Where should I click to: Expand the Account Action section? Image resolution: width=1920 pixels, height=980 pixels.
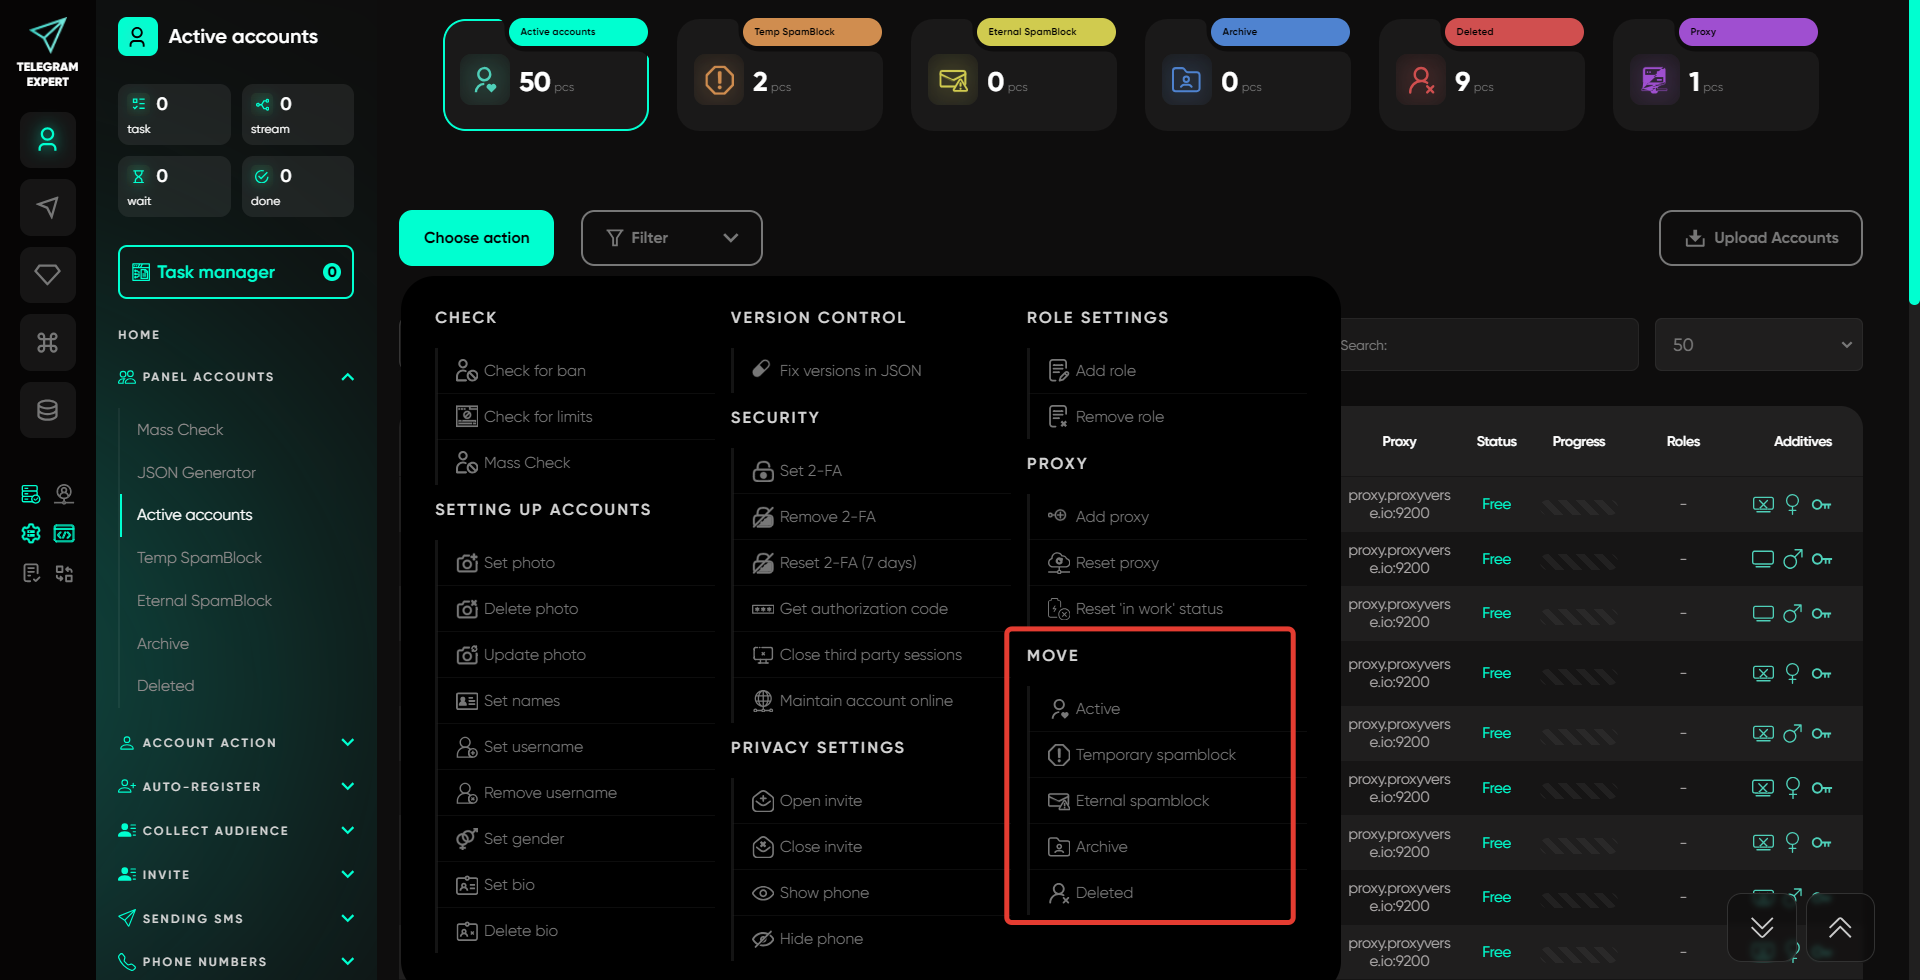point(347,743)
